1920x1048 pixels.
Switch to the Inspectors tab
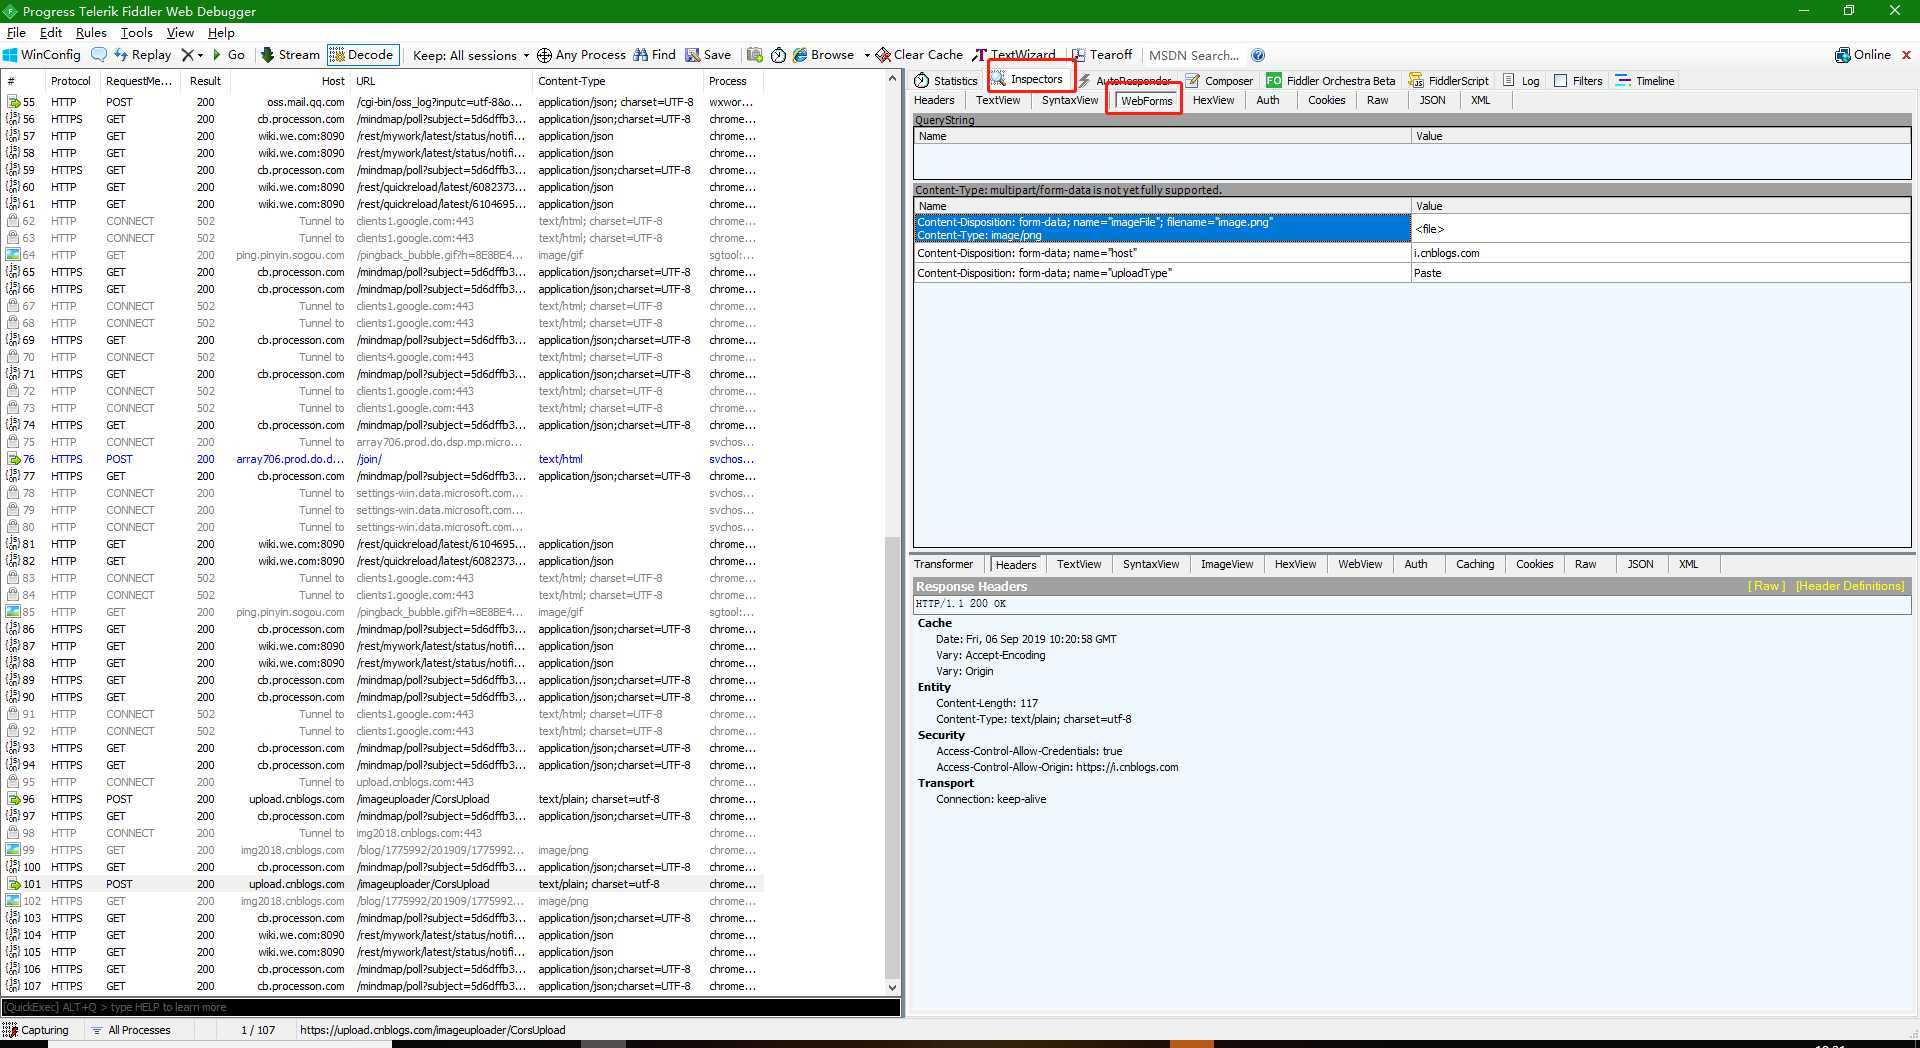[1028, 79]
